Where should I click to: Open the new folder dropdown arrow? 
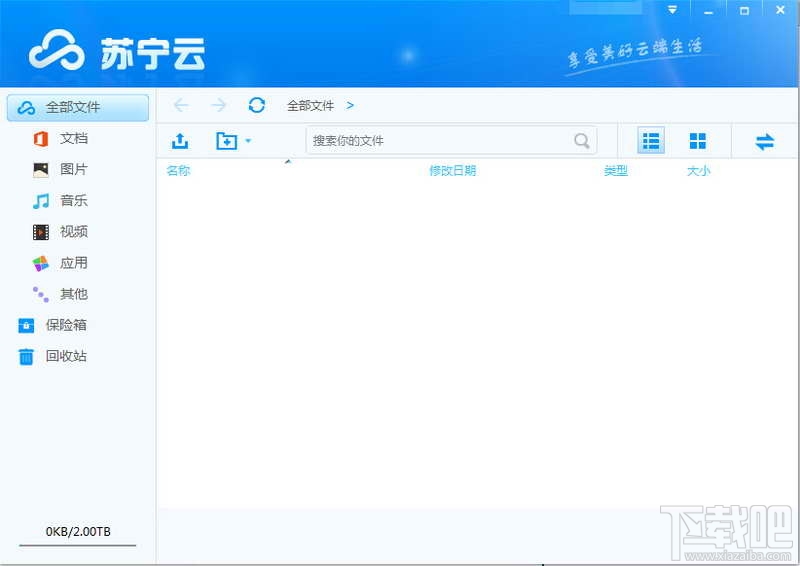click(x=248, y=140)
